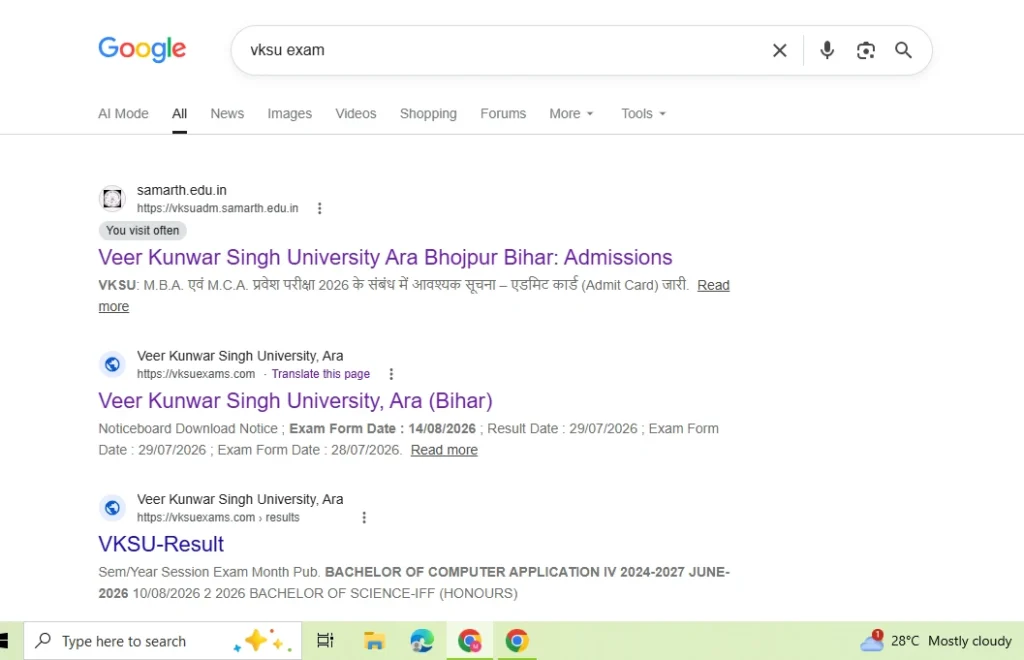Click site name above the VKSU-Result entry

pyautogui.click(x=240, y=499)
